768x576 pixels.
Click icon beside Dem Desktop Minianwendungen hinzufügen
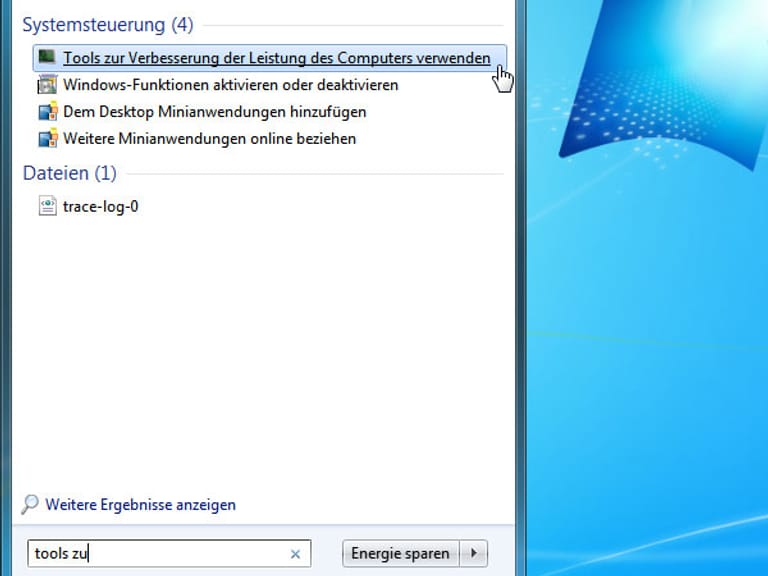coord(48,111)
